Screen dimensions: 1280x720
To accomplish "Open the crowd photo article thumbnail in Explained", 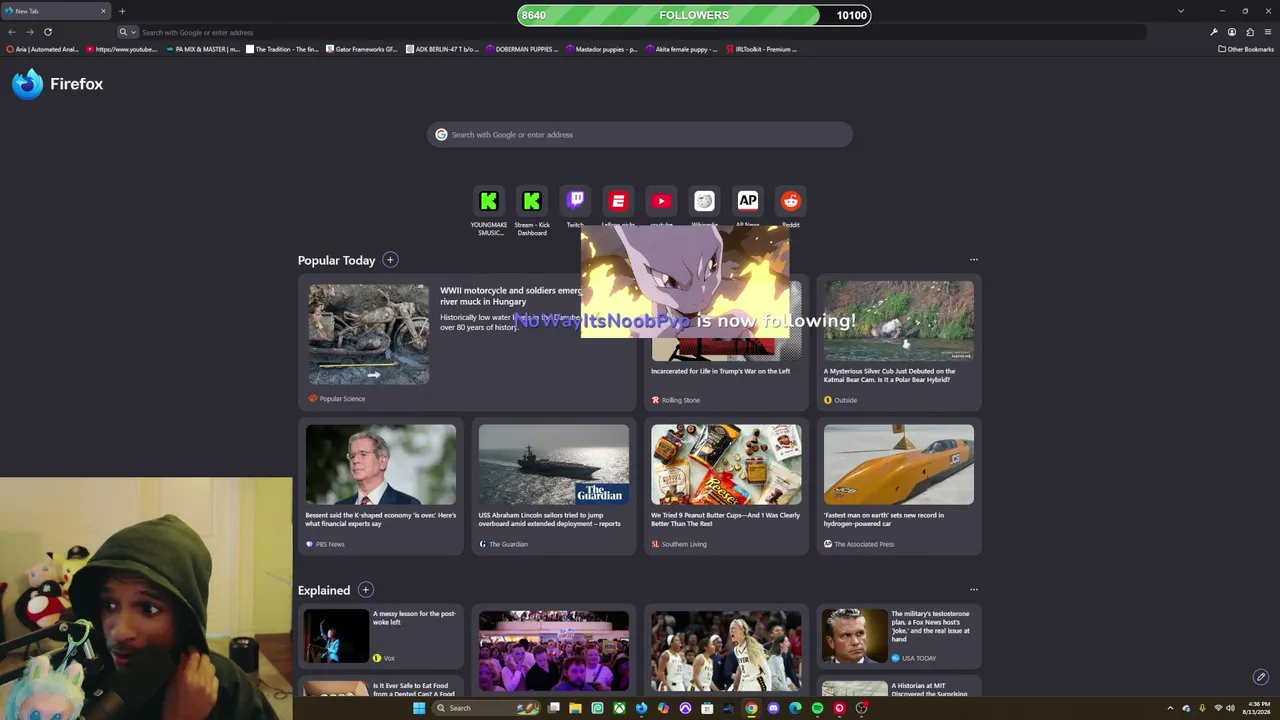I will coord(554,651).
